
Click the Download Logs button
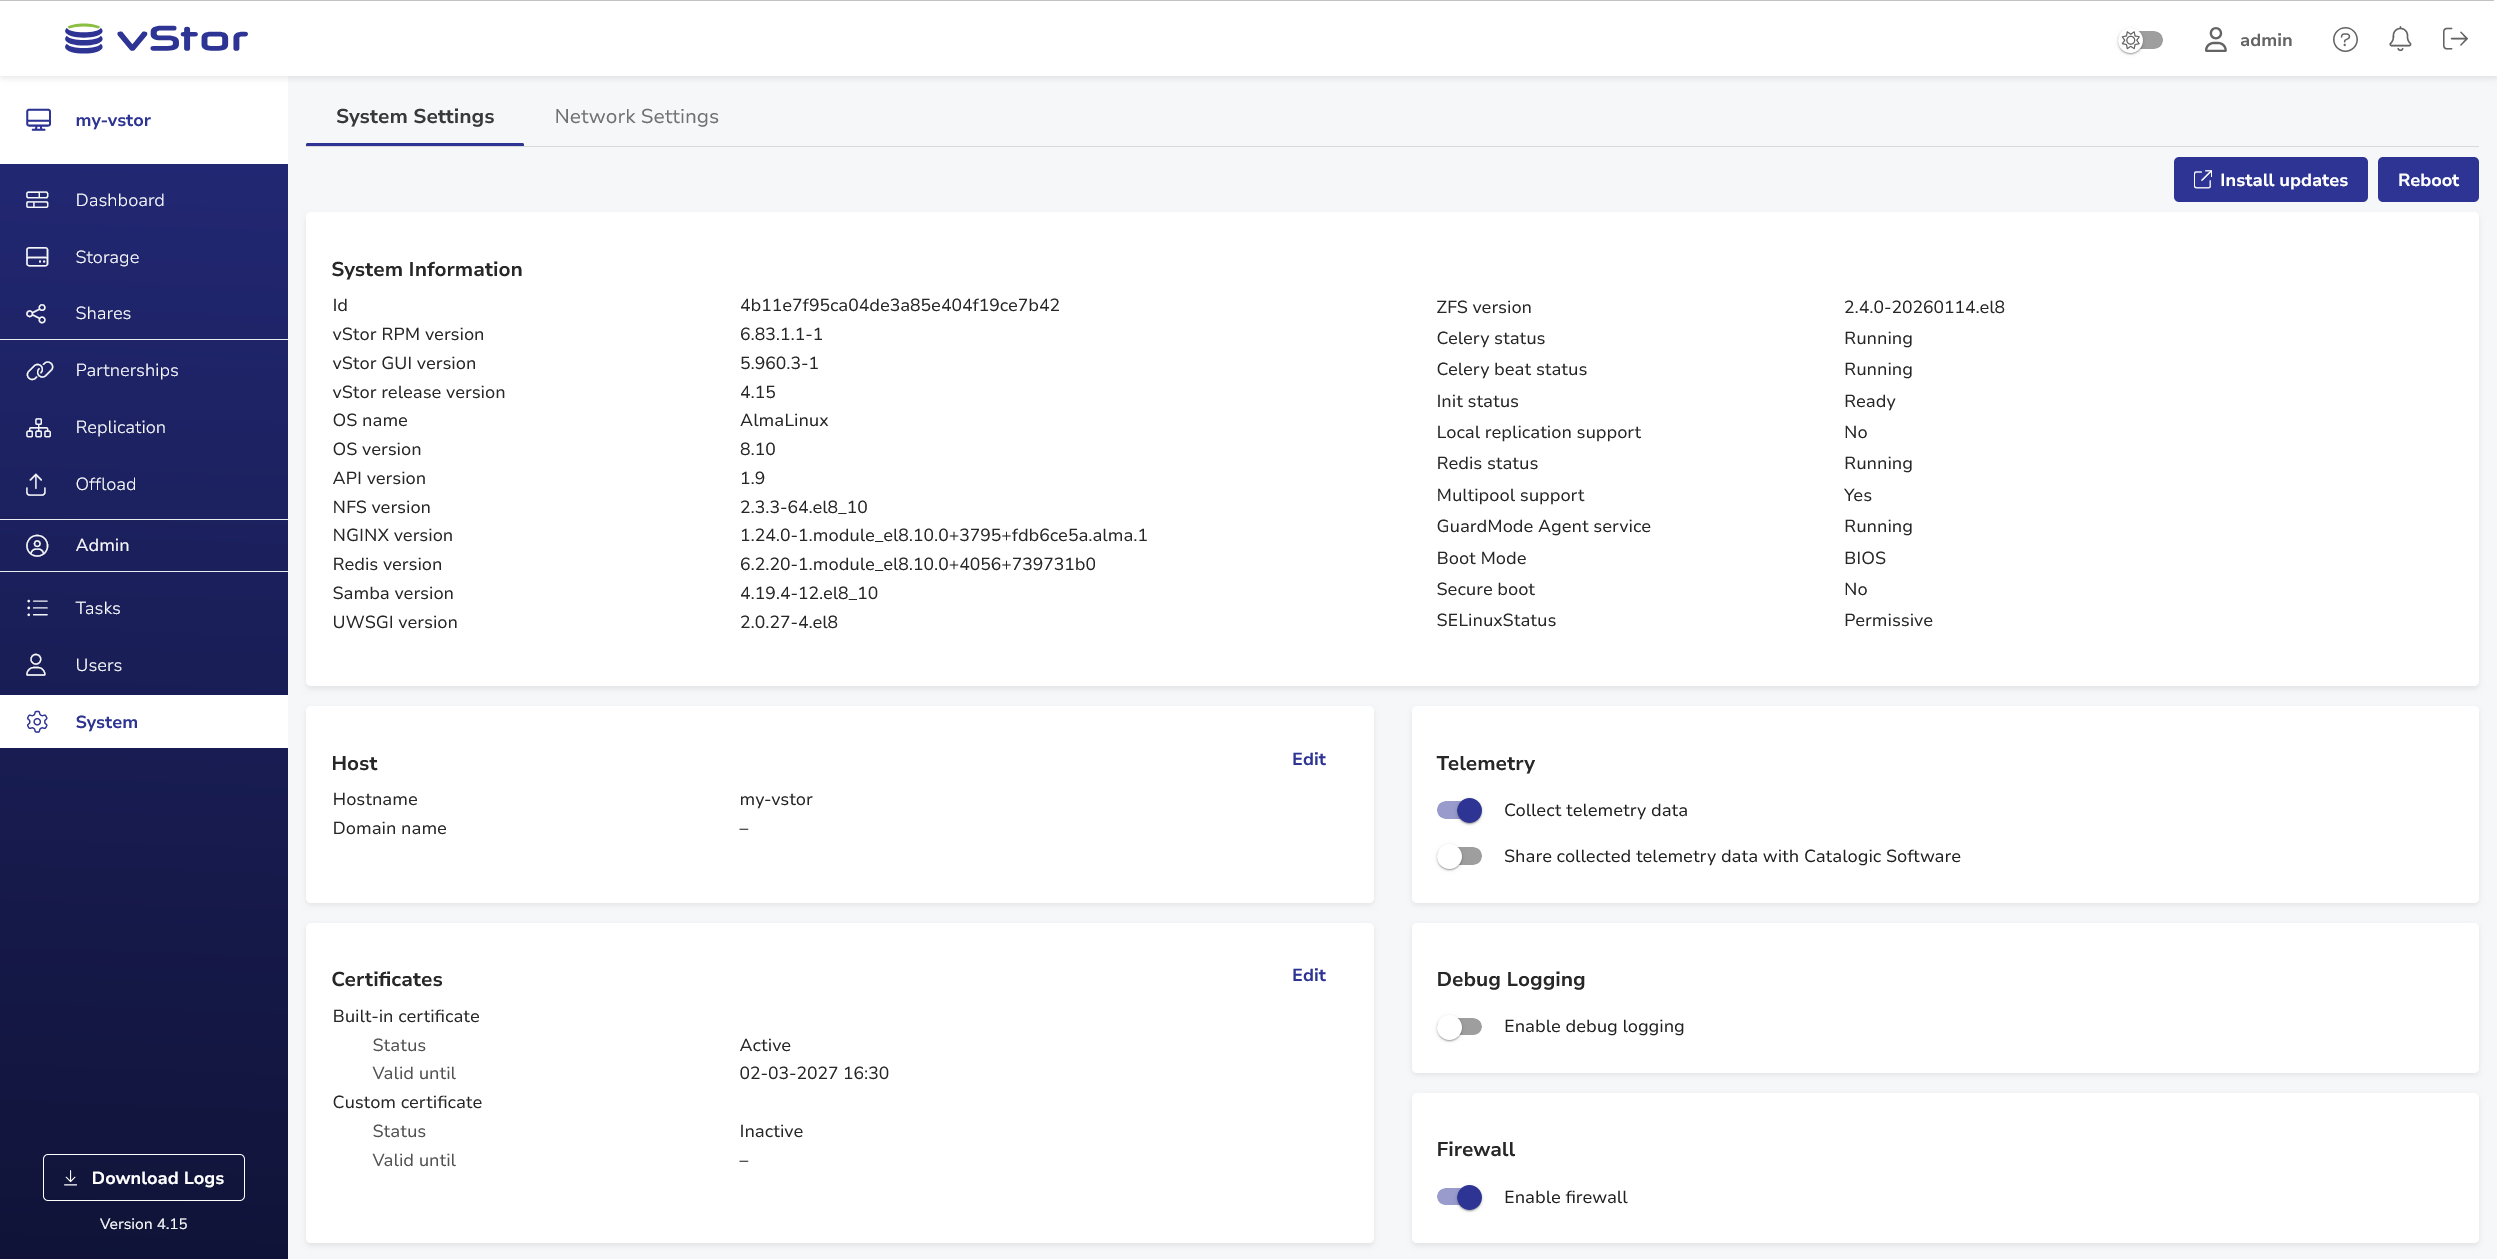[143, 1178]
